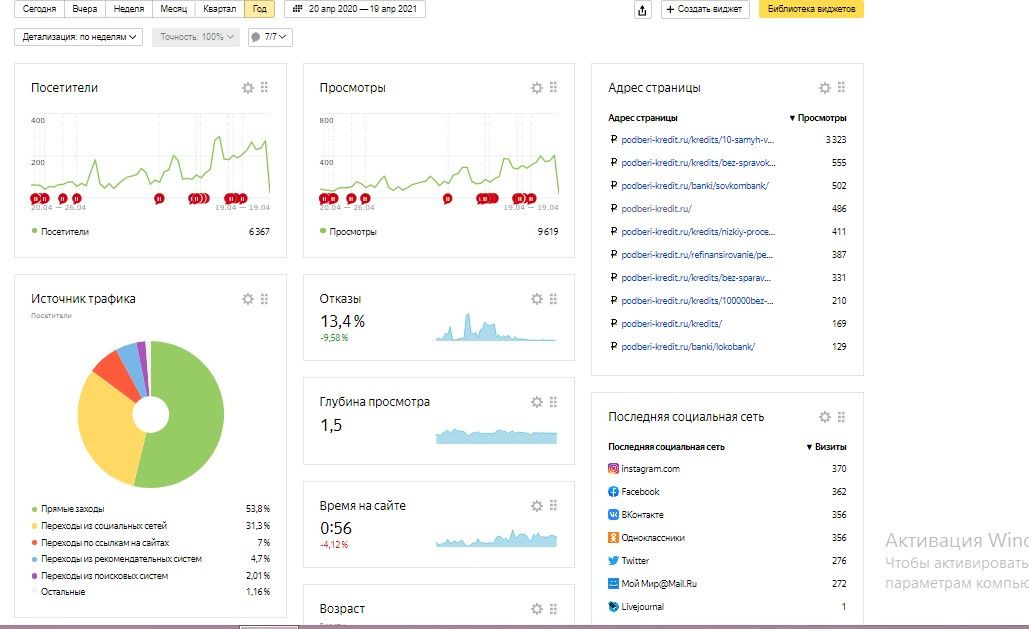Click the ВКонтакте icon

pyautogui.click(x=613, y=515)
